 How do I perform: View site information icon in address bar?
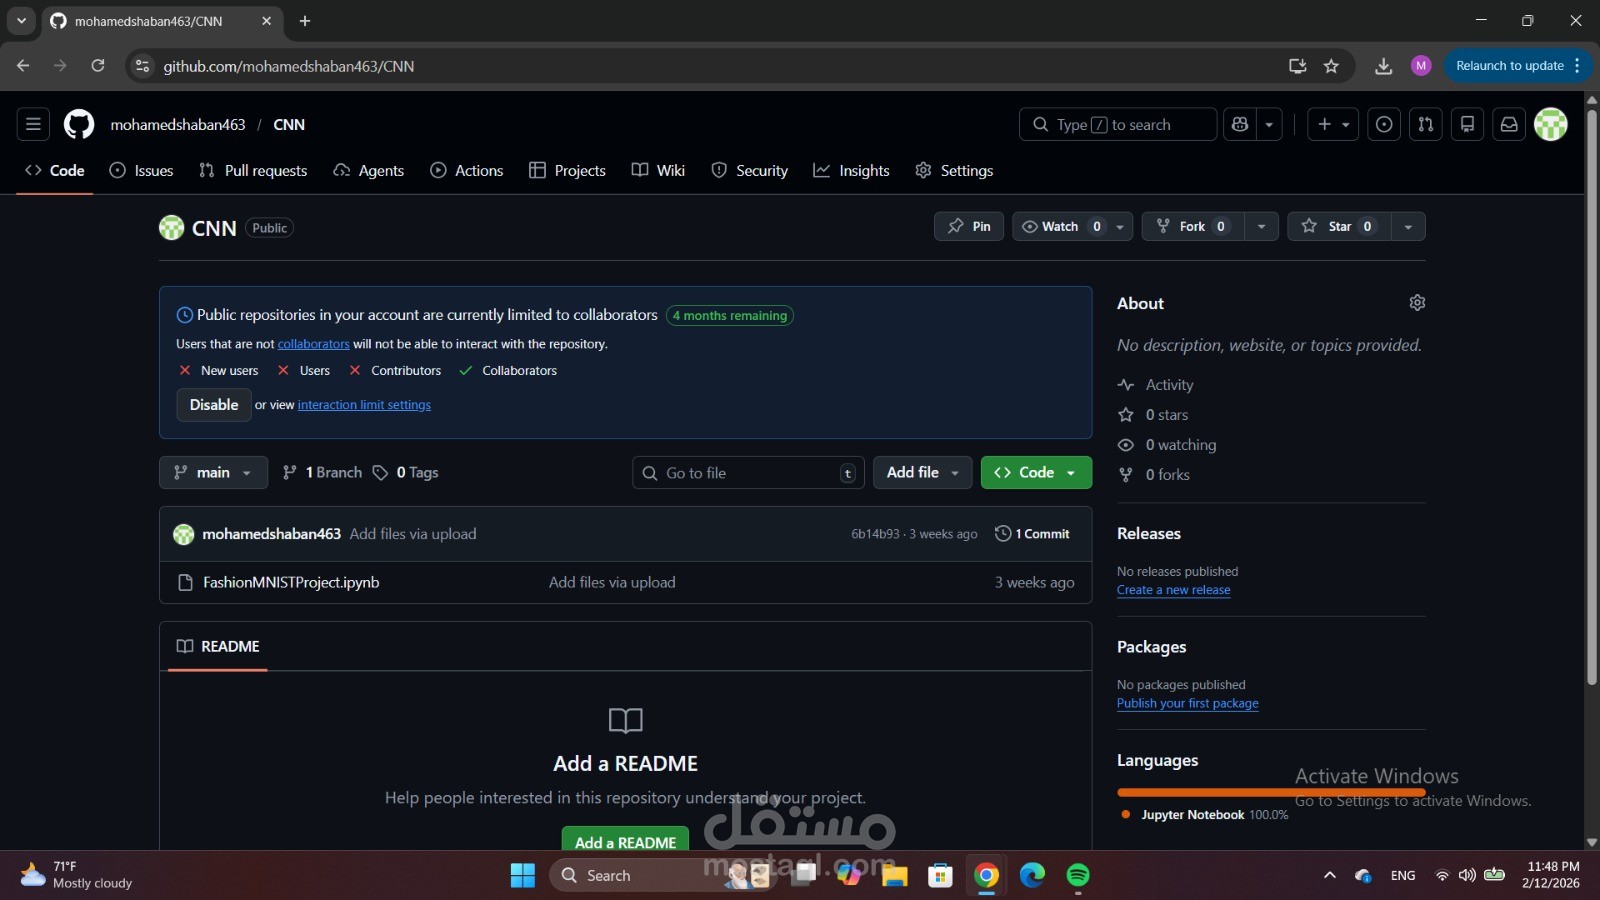tap(142, 66)
